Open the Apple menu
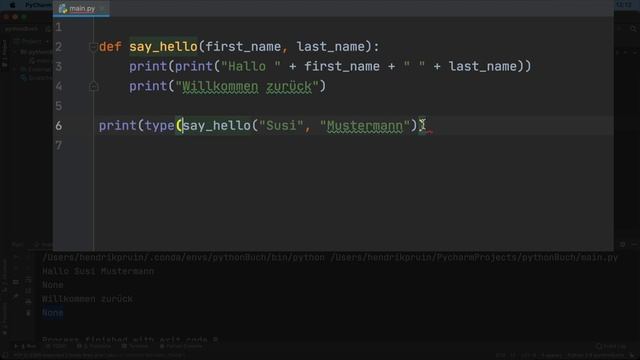Viewport: 640px width, 360px height. pos(12,5)
